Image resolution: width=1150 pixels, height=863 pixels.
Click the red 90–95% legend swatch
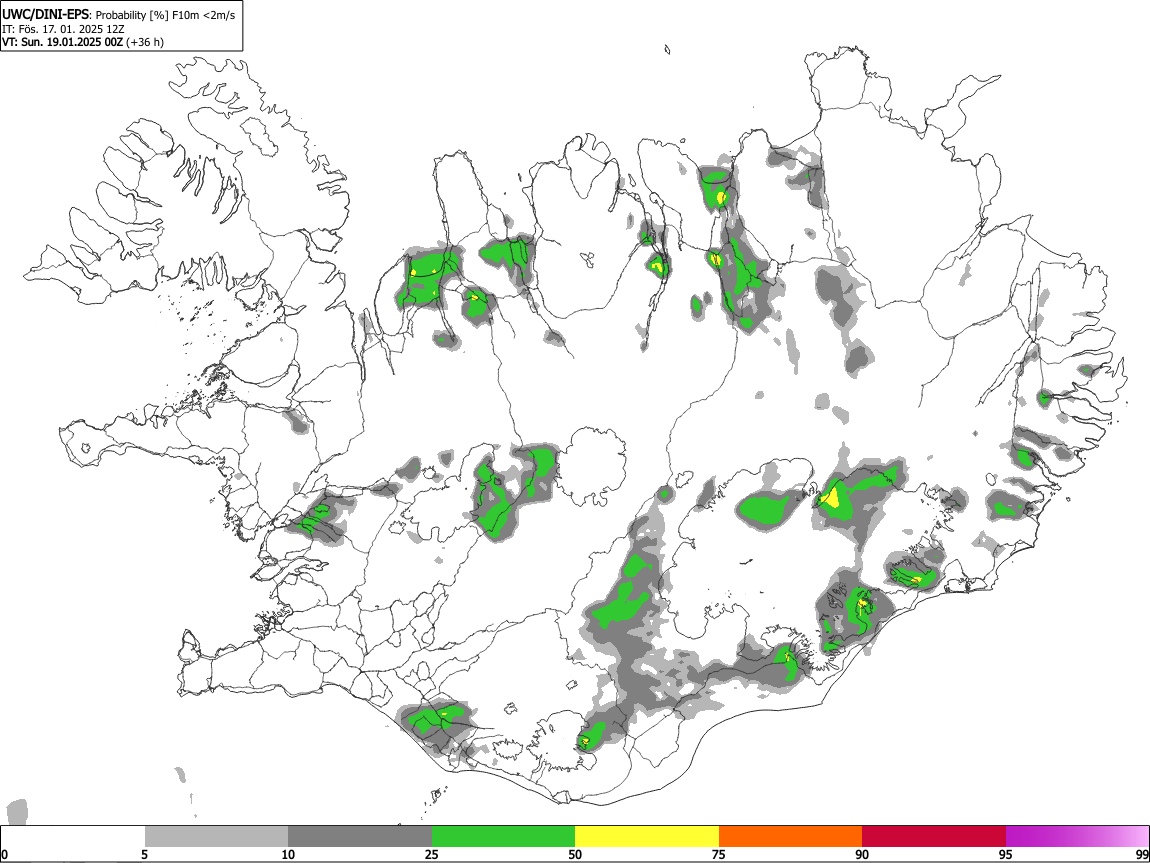[x=934, y=837]
